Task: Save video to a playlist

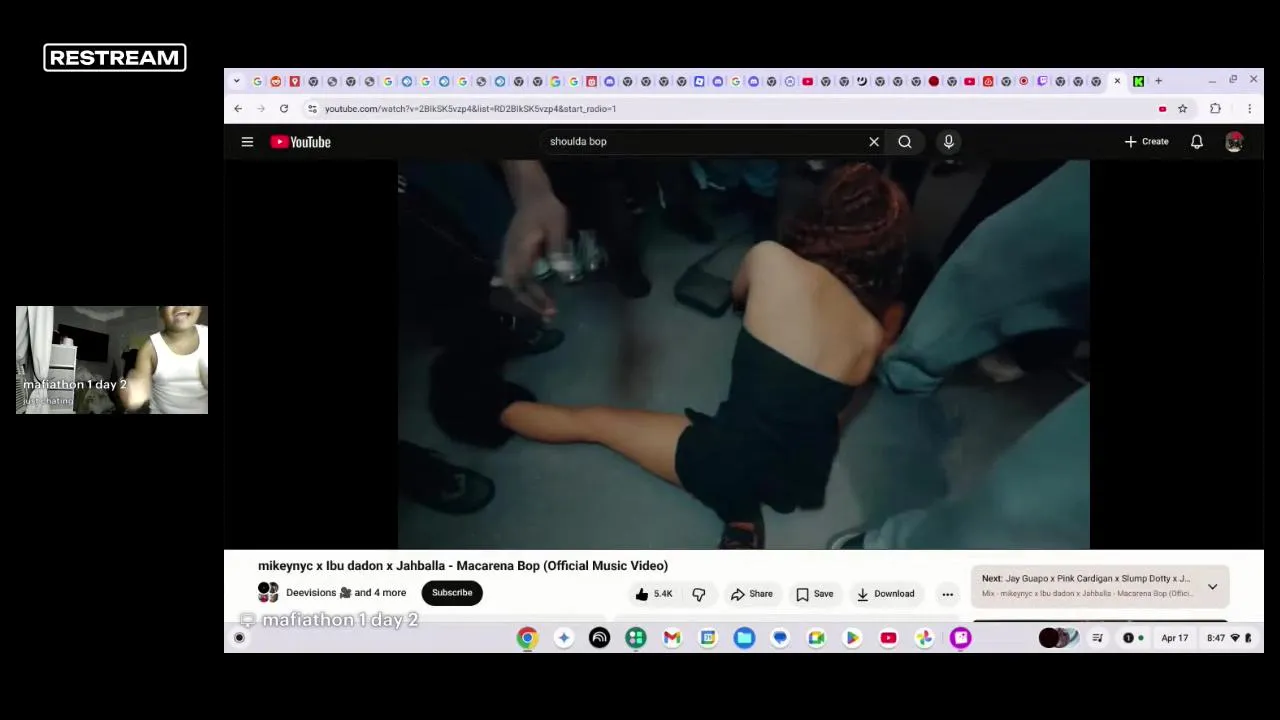Action: [x=815, y=594]
